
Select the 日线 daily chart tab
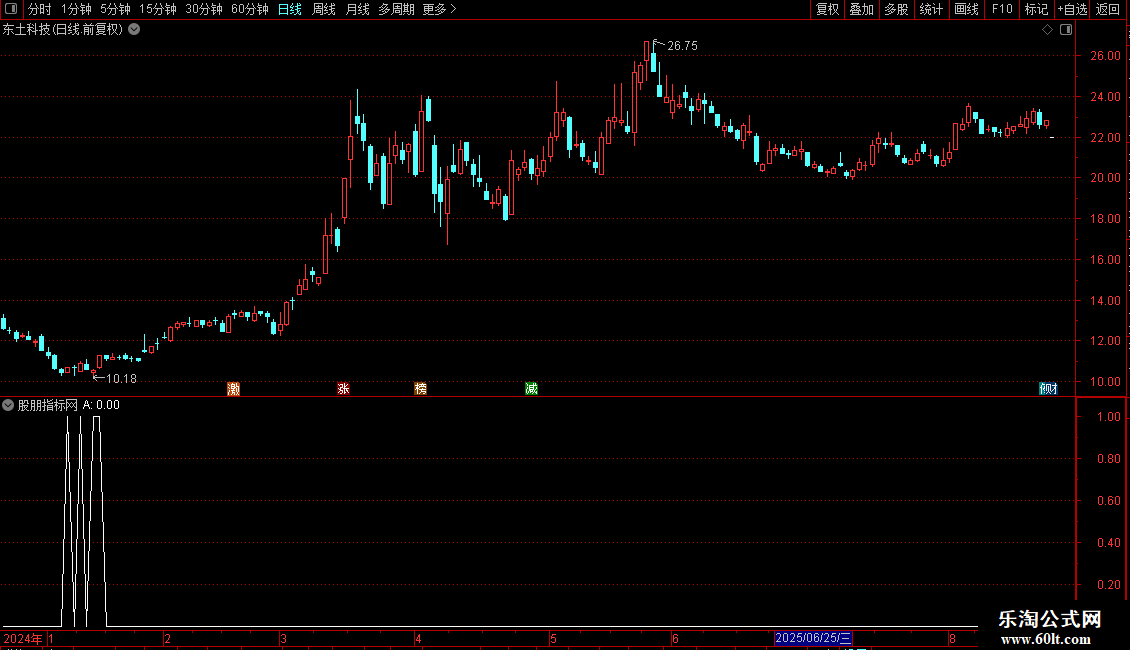[x=290, y=9]
